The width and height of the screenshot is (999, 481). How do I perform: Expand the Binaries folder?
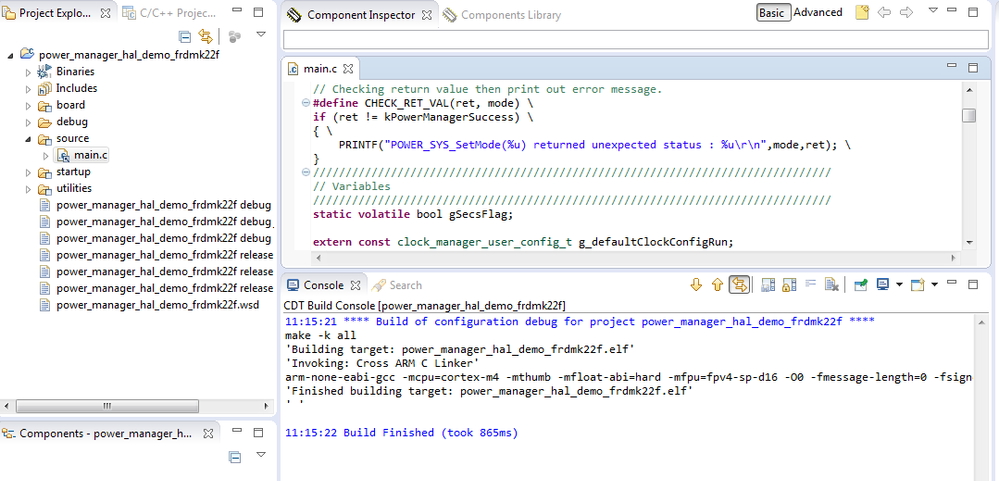click(x=28, y=72)
